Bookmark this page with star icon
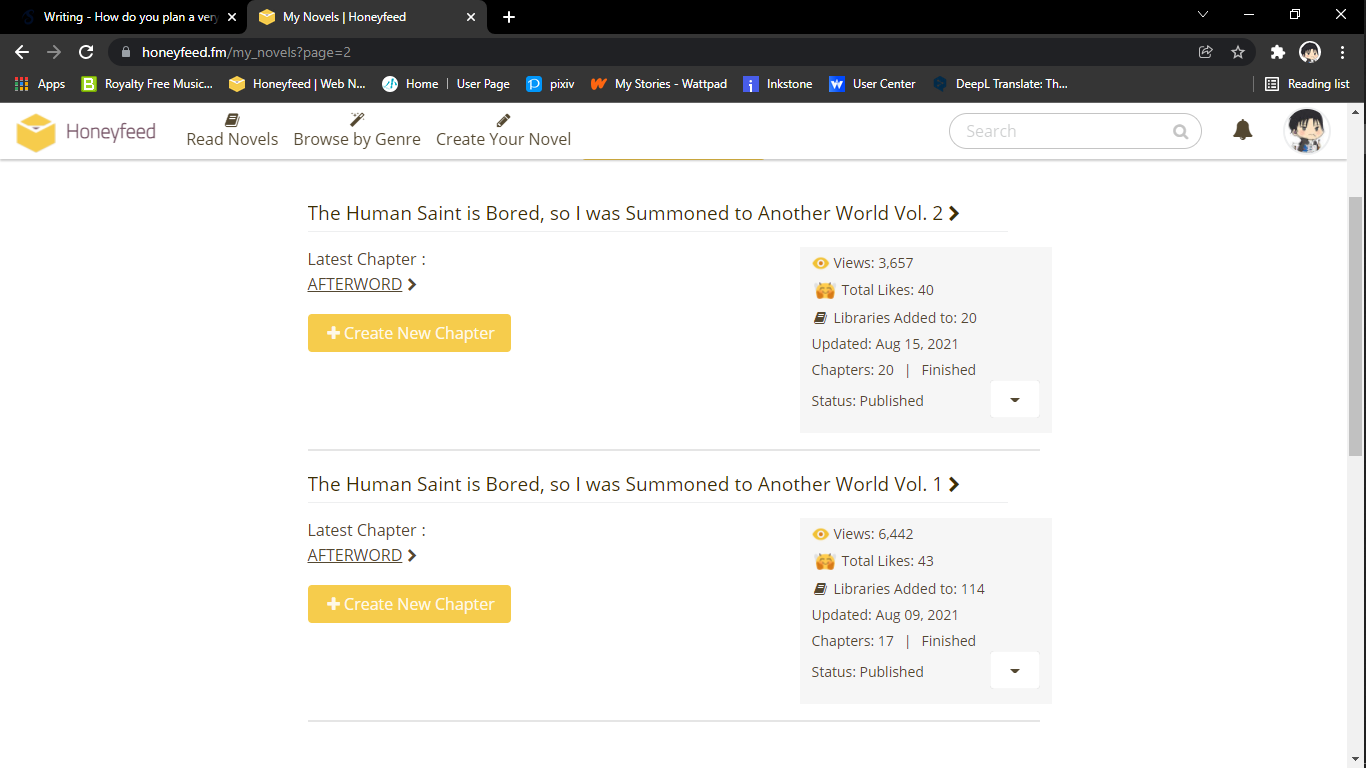 coord(1238,52)
